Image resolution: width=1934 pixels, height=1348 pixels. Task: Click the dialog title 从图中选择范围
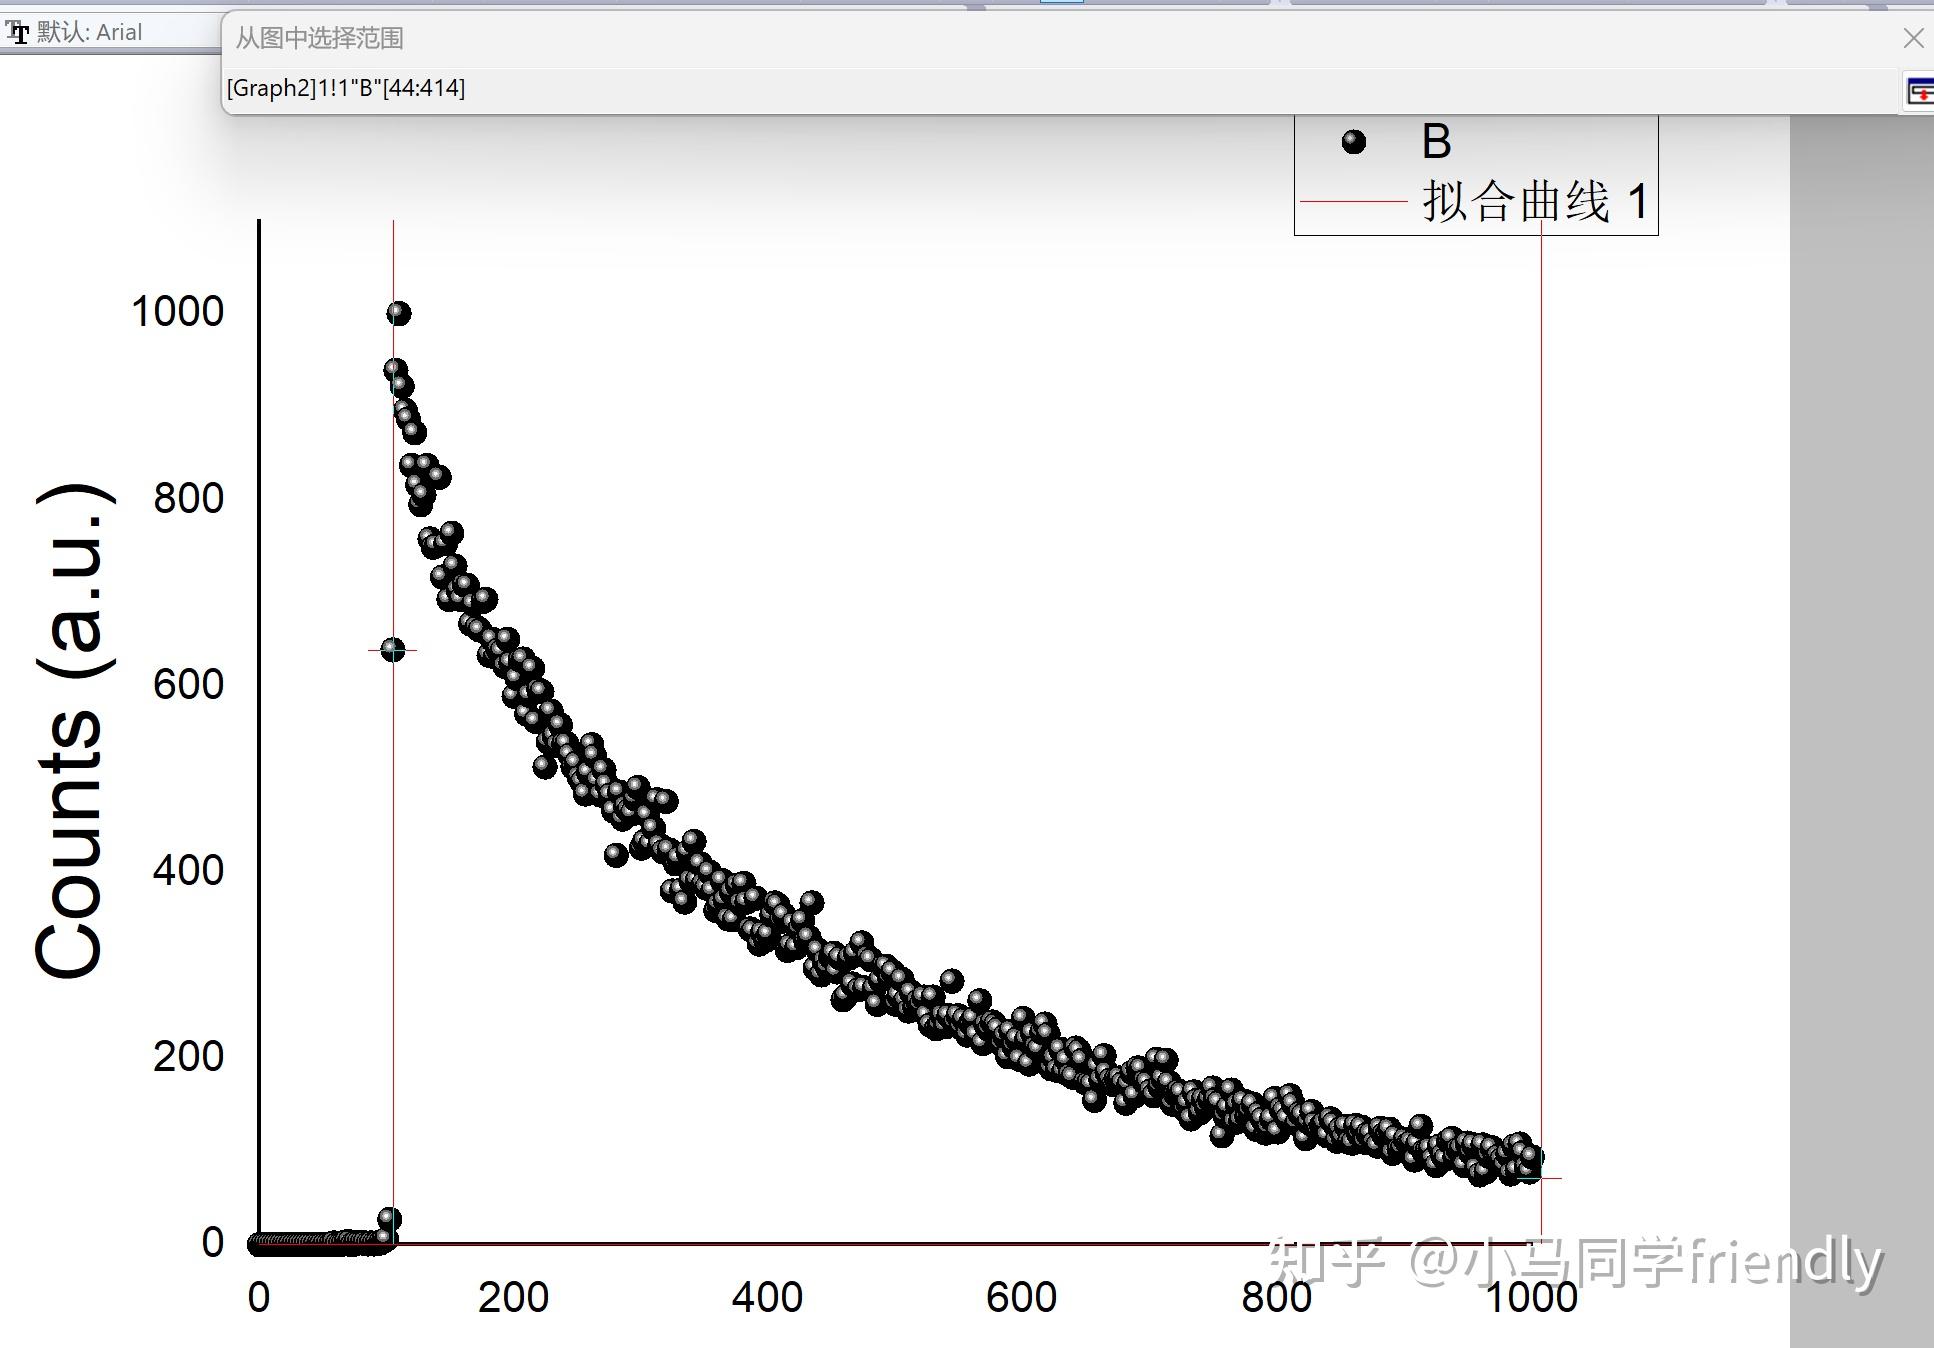320,38
